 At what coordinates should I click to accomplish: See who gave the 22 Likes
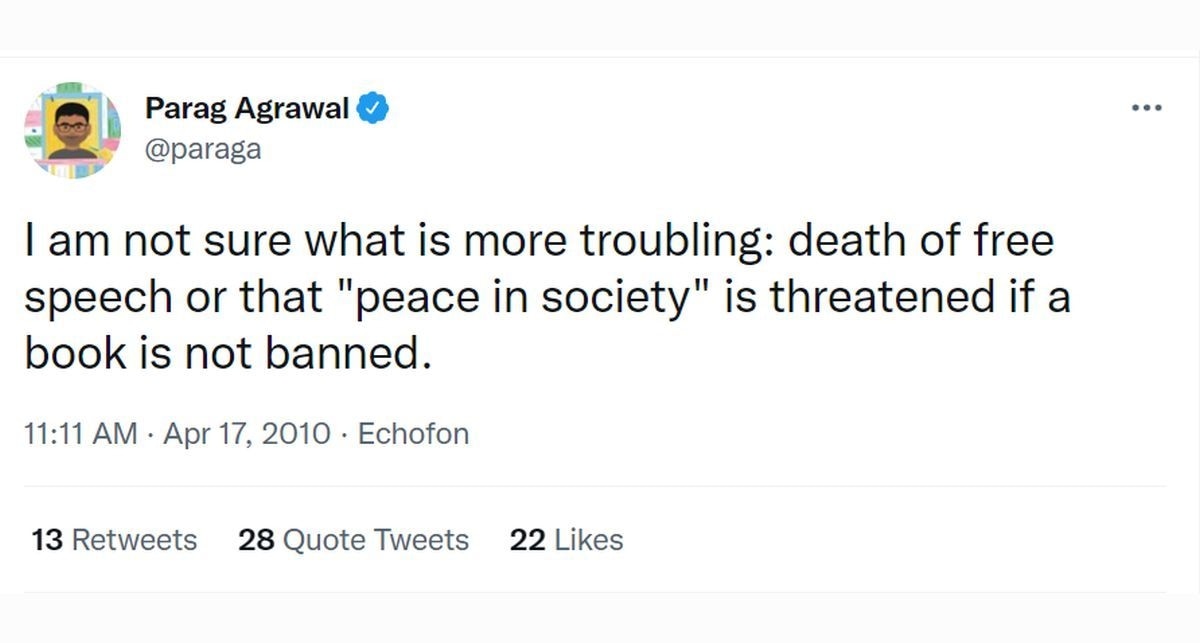pyautogui.click(x=566, y=540)
